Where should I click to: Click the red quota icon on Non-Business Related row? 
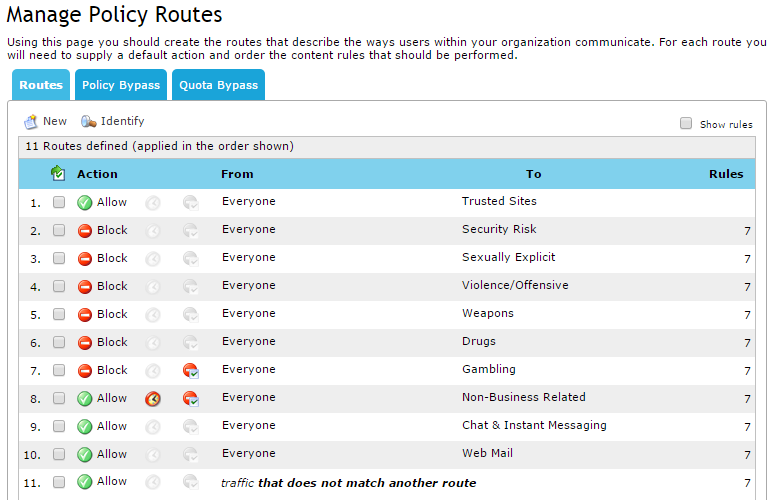coord(191,398)
